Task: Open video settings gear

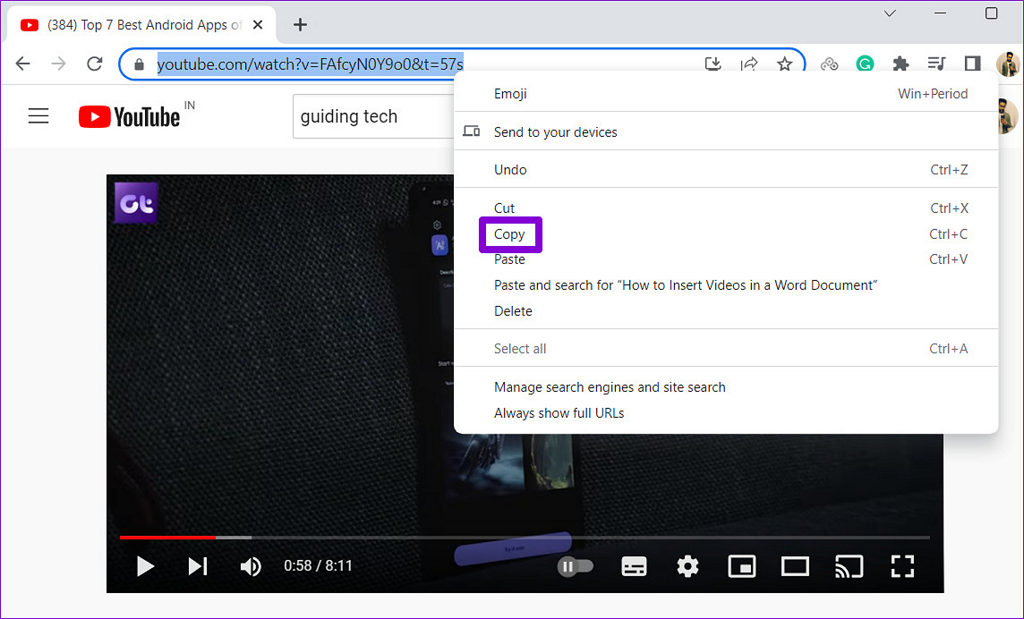Action: pos(687,567)
